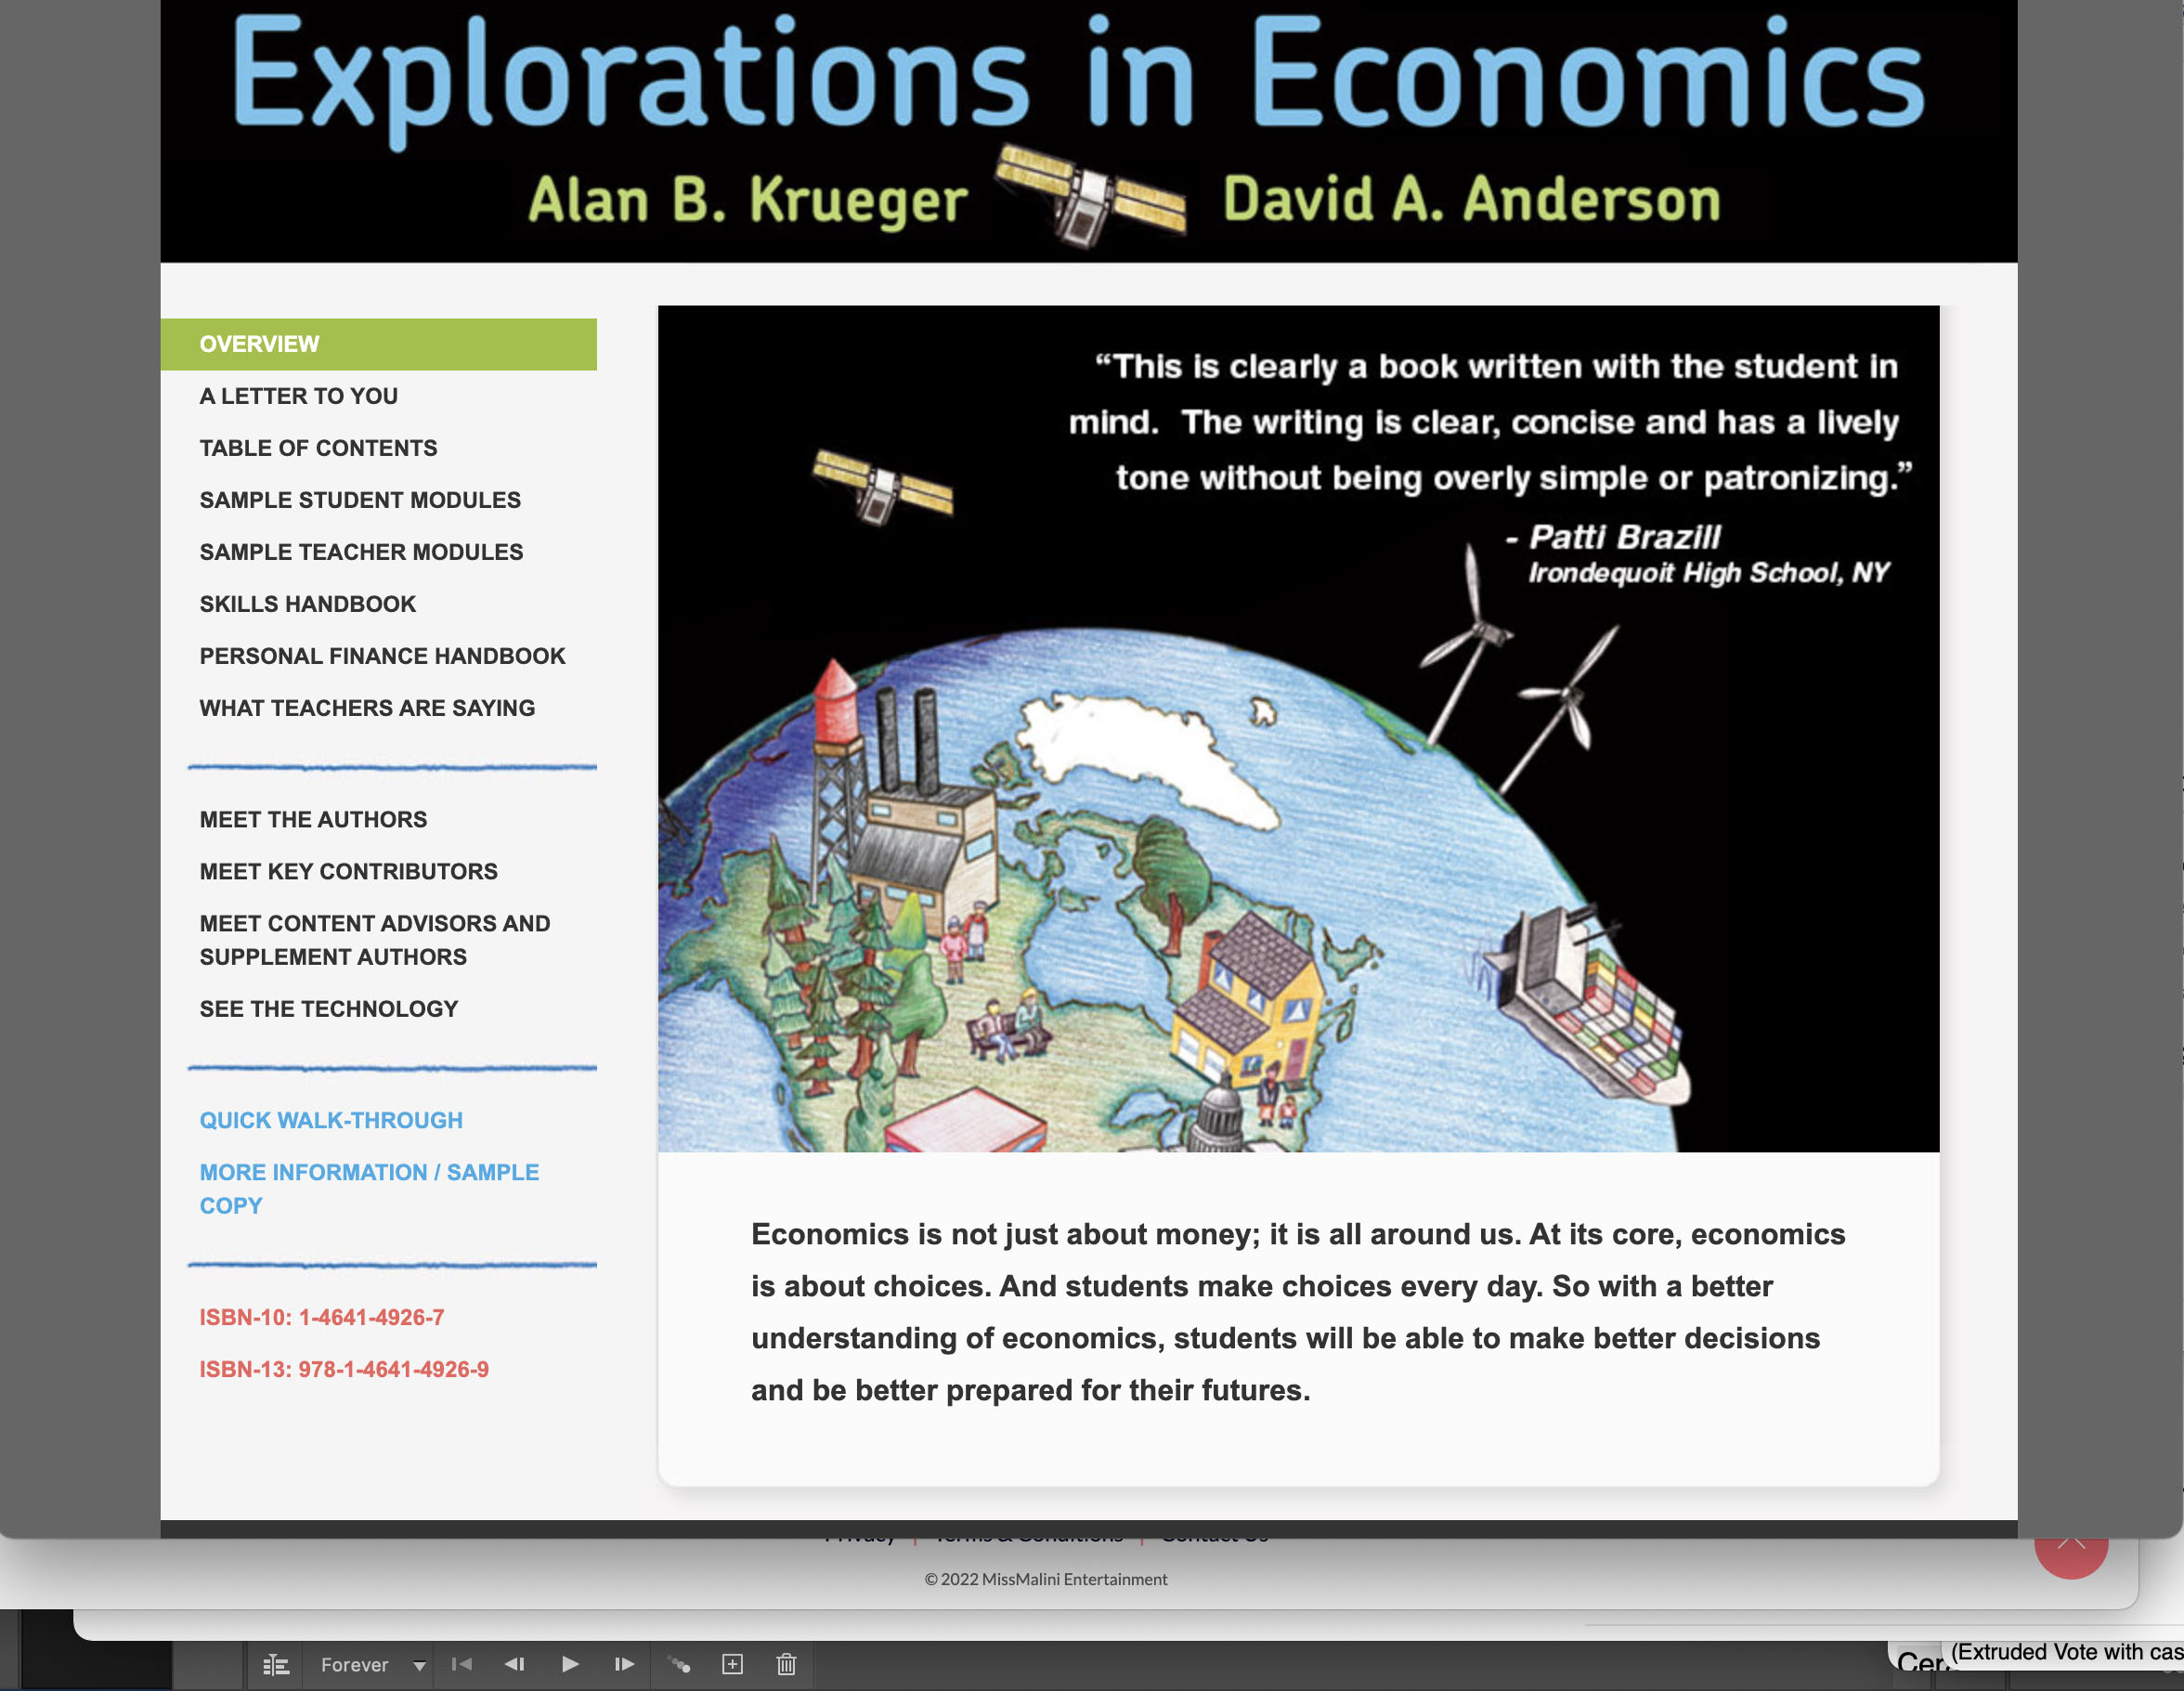Click the convert to video timeline icon
The image size is (2184, 1691).
coord(275,1665)
